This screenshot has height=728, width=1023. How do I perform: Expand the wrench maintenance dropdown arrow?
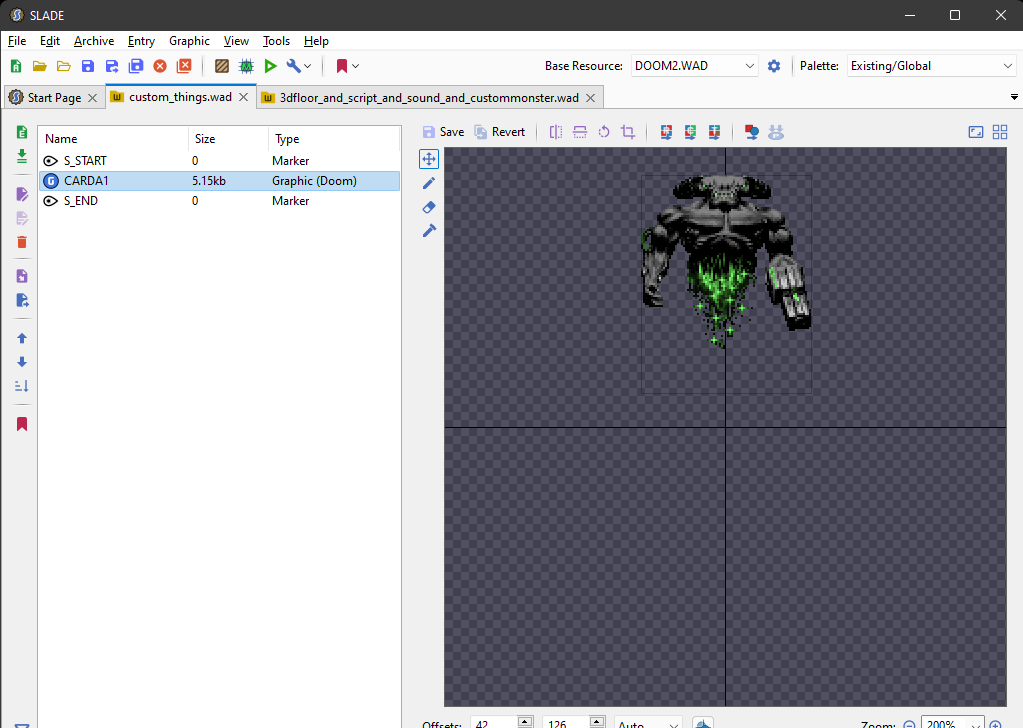pos(308,66)
